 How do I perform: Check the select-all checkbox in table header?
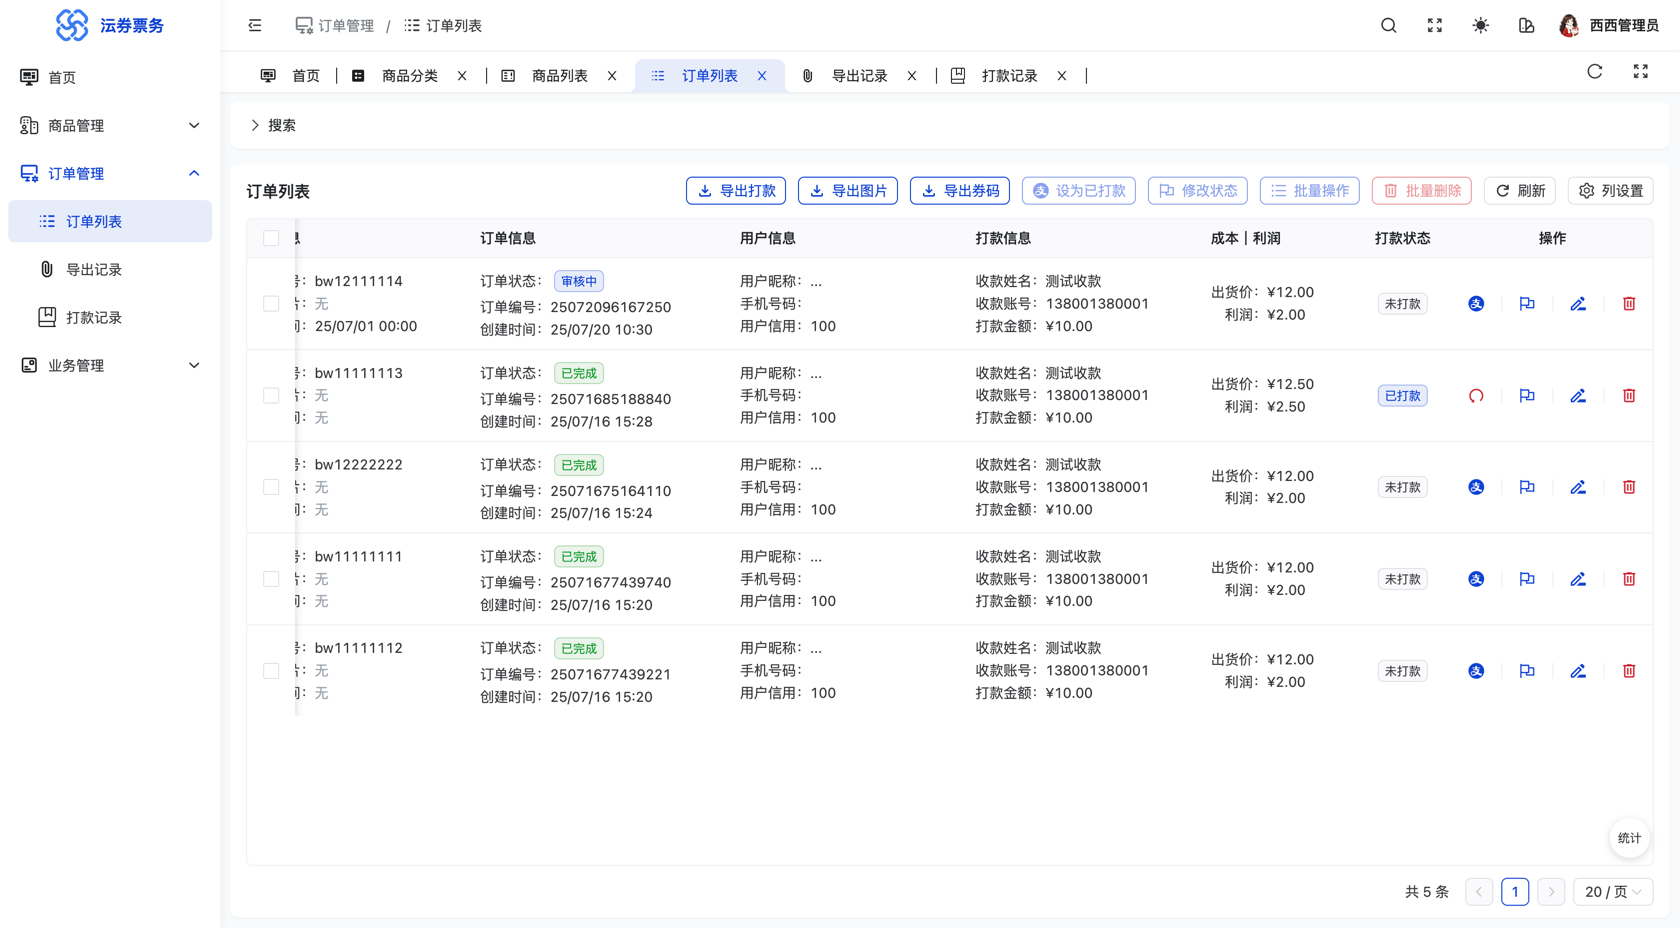[271, 238]
